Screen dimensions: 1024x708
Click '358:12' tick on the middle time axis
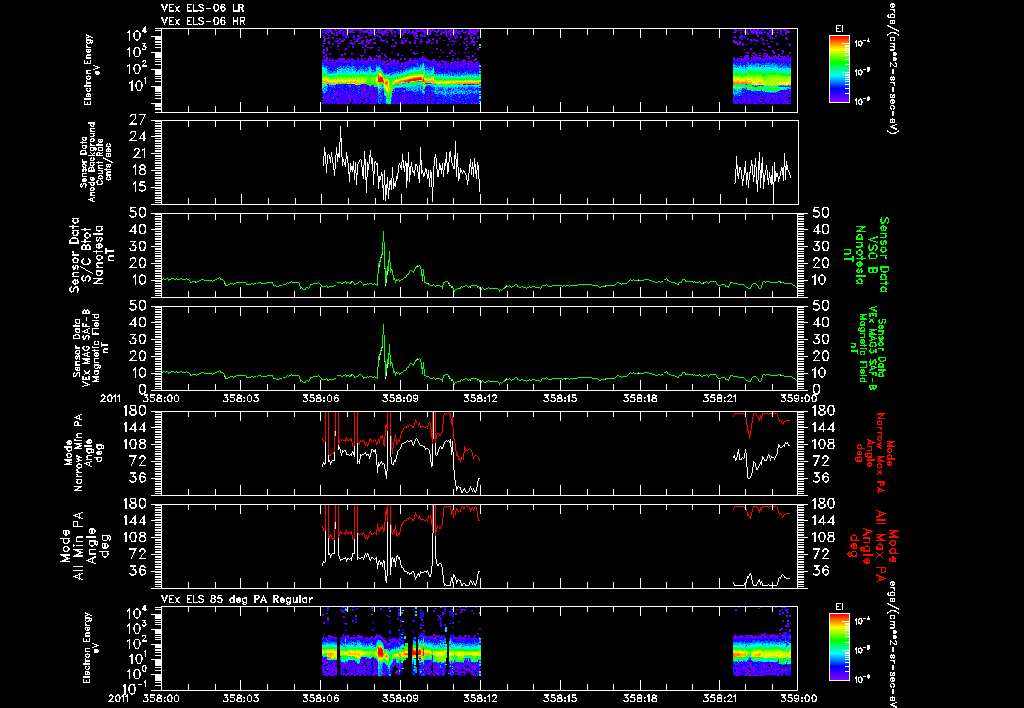point(480,398)
